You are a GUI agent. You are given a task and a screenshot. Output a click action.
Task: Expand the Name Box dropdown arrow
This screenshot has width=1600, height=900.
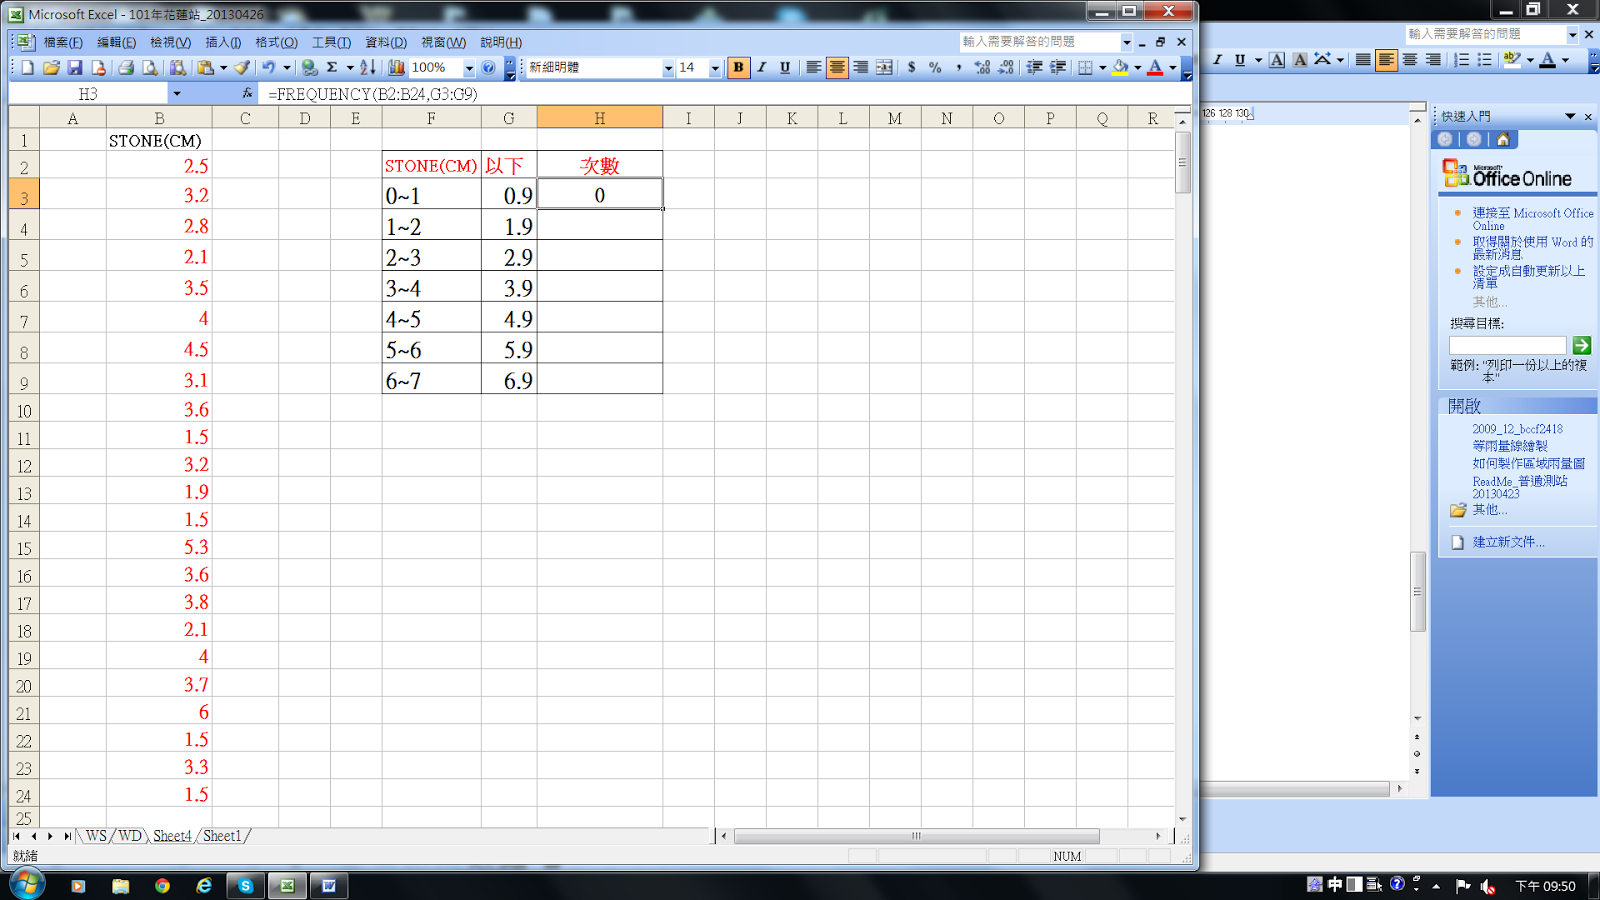pos(177,94)
